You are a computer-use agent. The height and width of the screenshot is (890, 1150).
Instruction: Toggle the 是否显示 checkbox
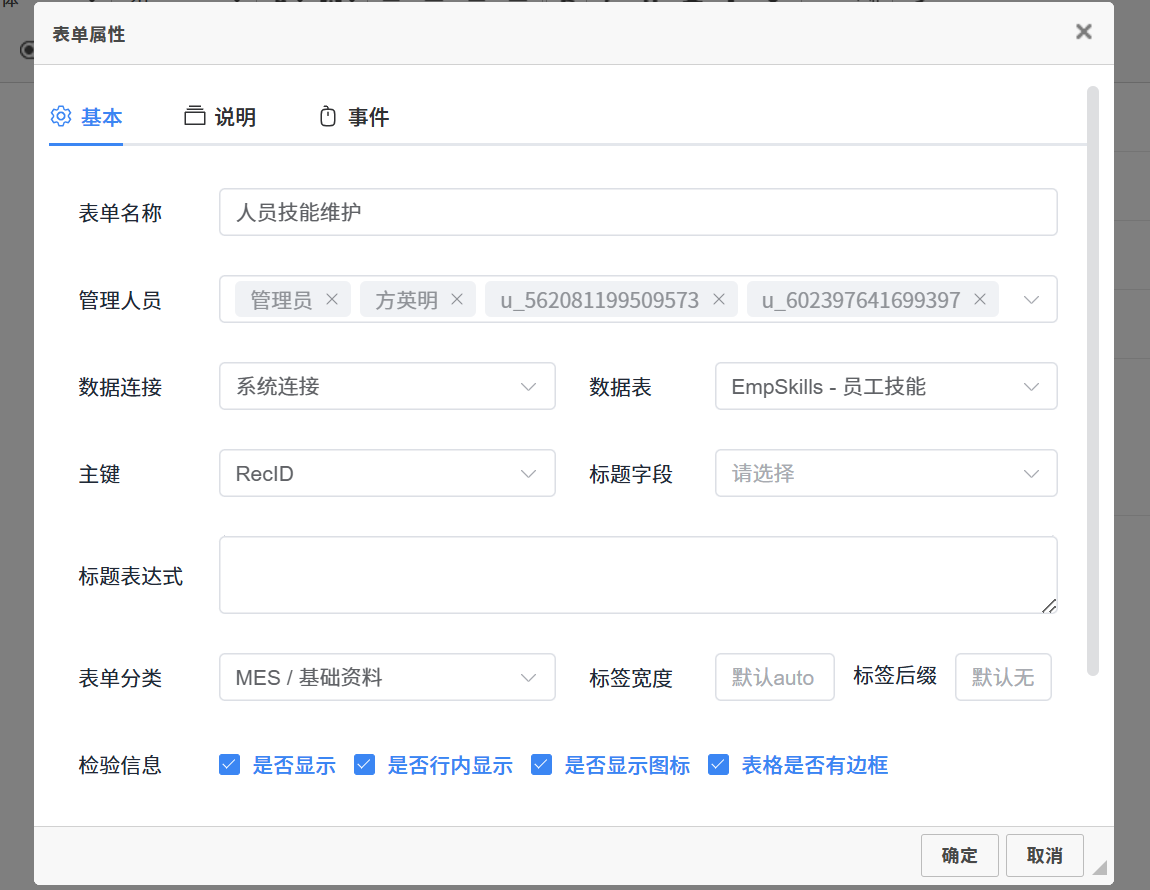(x=230, y=766)
